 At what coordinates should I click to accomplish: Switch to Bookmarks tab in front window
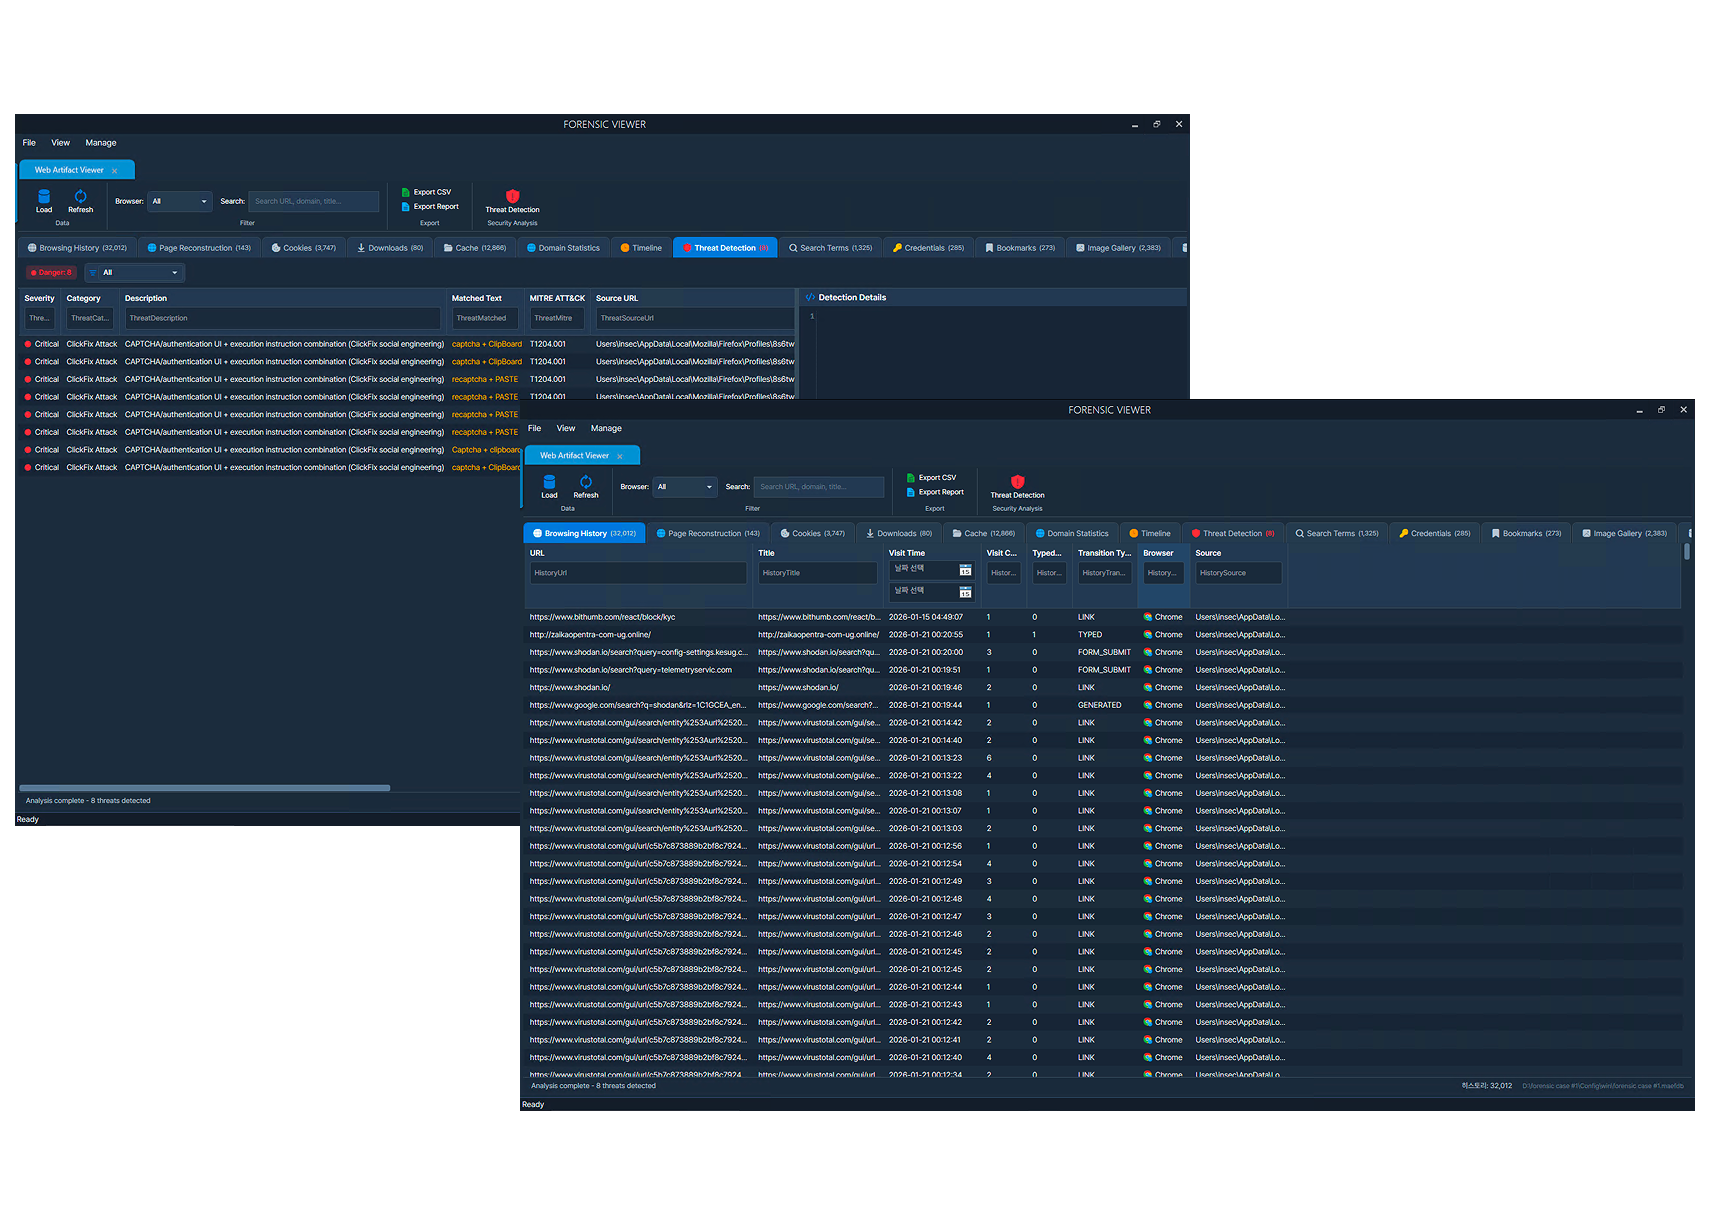point(1526,533)
